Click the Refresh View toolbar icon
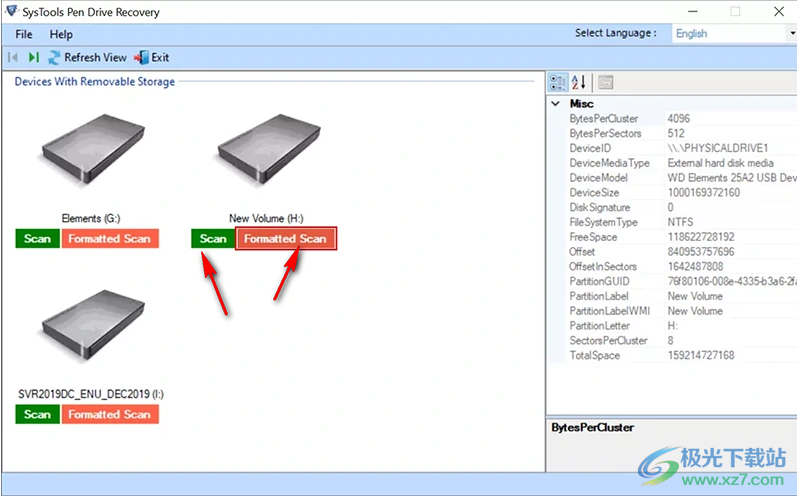Image resolution: width=797 pixels, height=496 pixels. pyautogui.click(x=56, y=58)
